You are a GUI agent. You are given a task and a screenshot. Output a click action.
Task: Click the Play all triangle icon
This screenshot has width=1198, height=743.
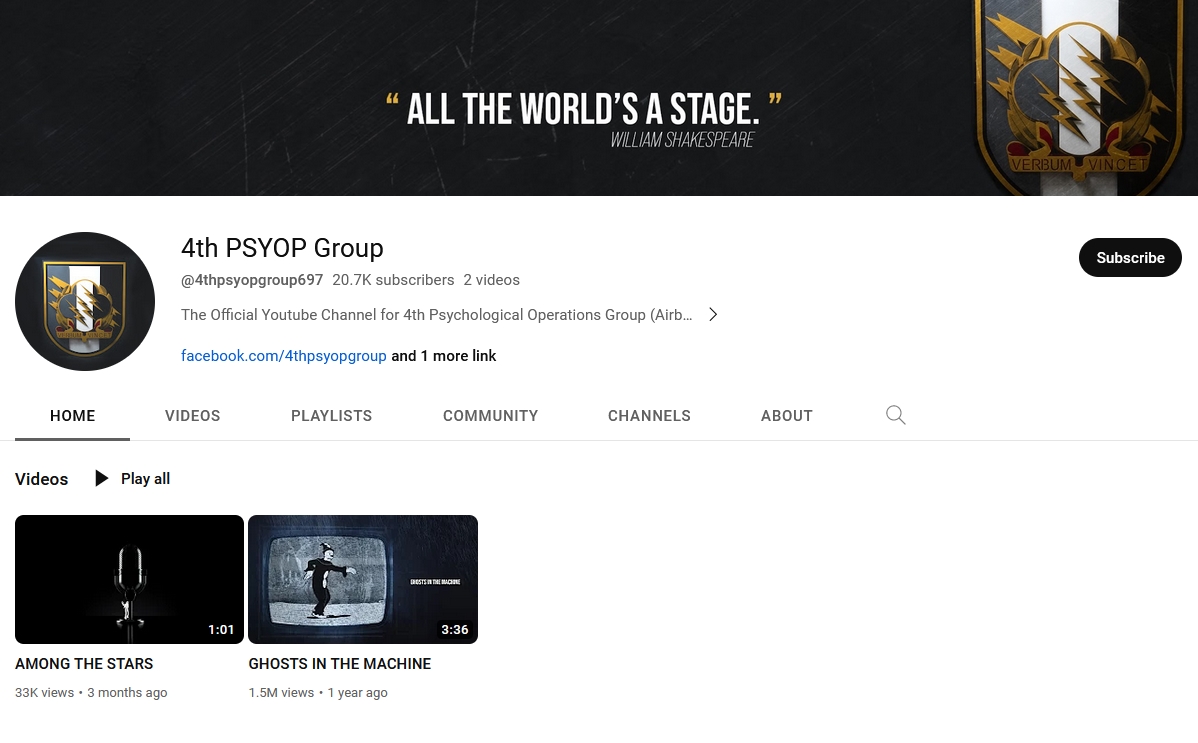pos(101,479)
